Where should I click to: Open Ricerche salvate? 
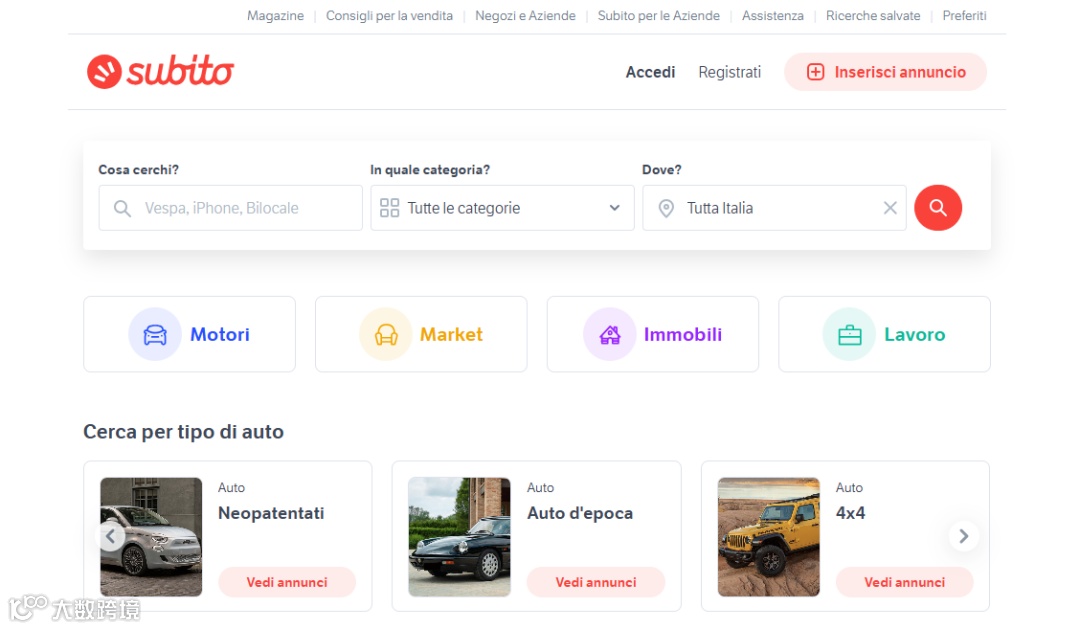(873, 15)
